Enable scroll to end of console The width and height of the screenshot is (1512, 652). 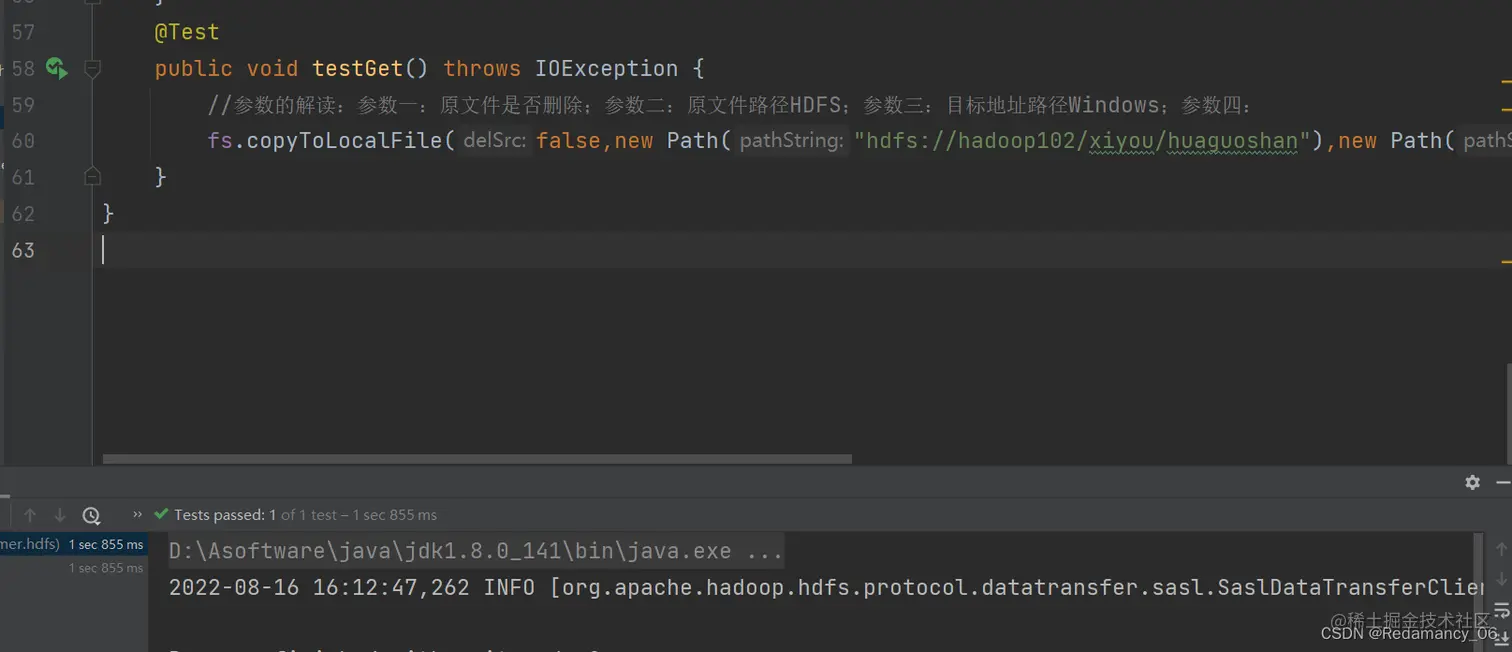1500,637
